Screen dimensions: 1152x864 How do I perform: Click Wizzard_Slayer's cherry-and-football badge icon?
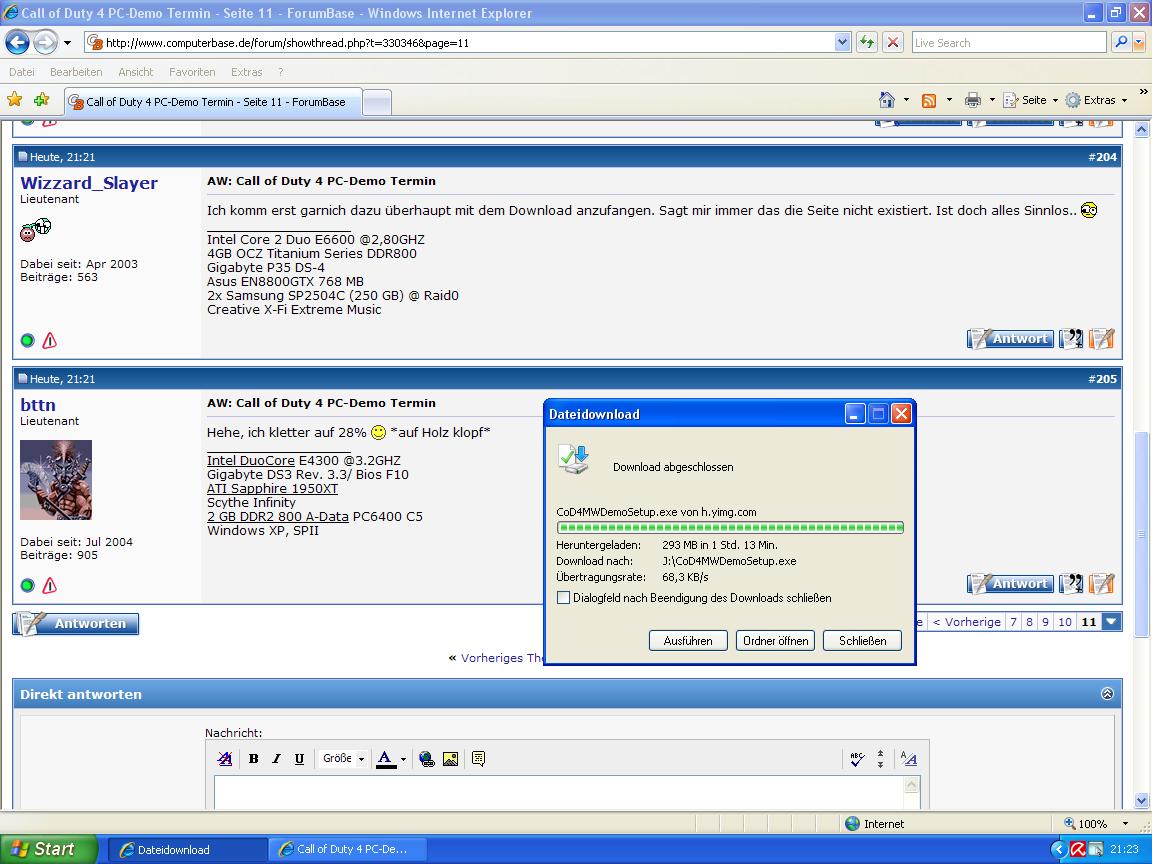click(x=35, y=230)
